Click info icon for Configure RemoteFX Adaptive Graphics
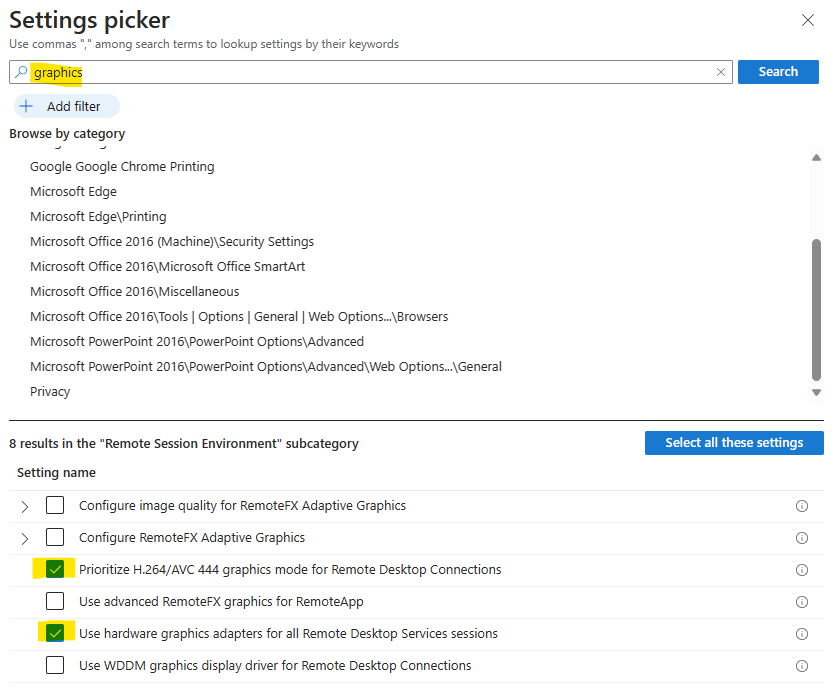 801,538
